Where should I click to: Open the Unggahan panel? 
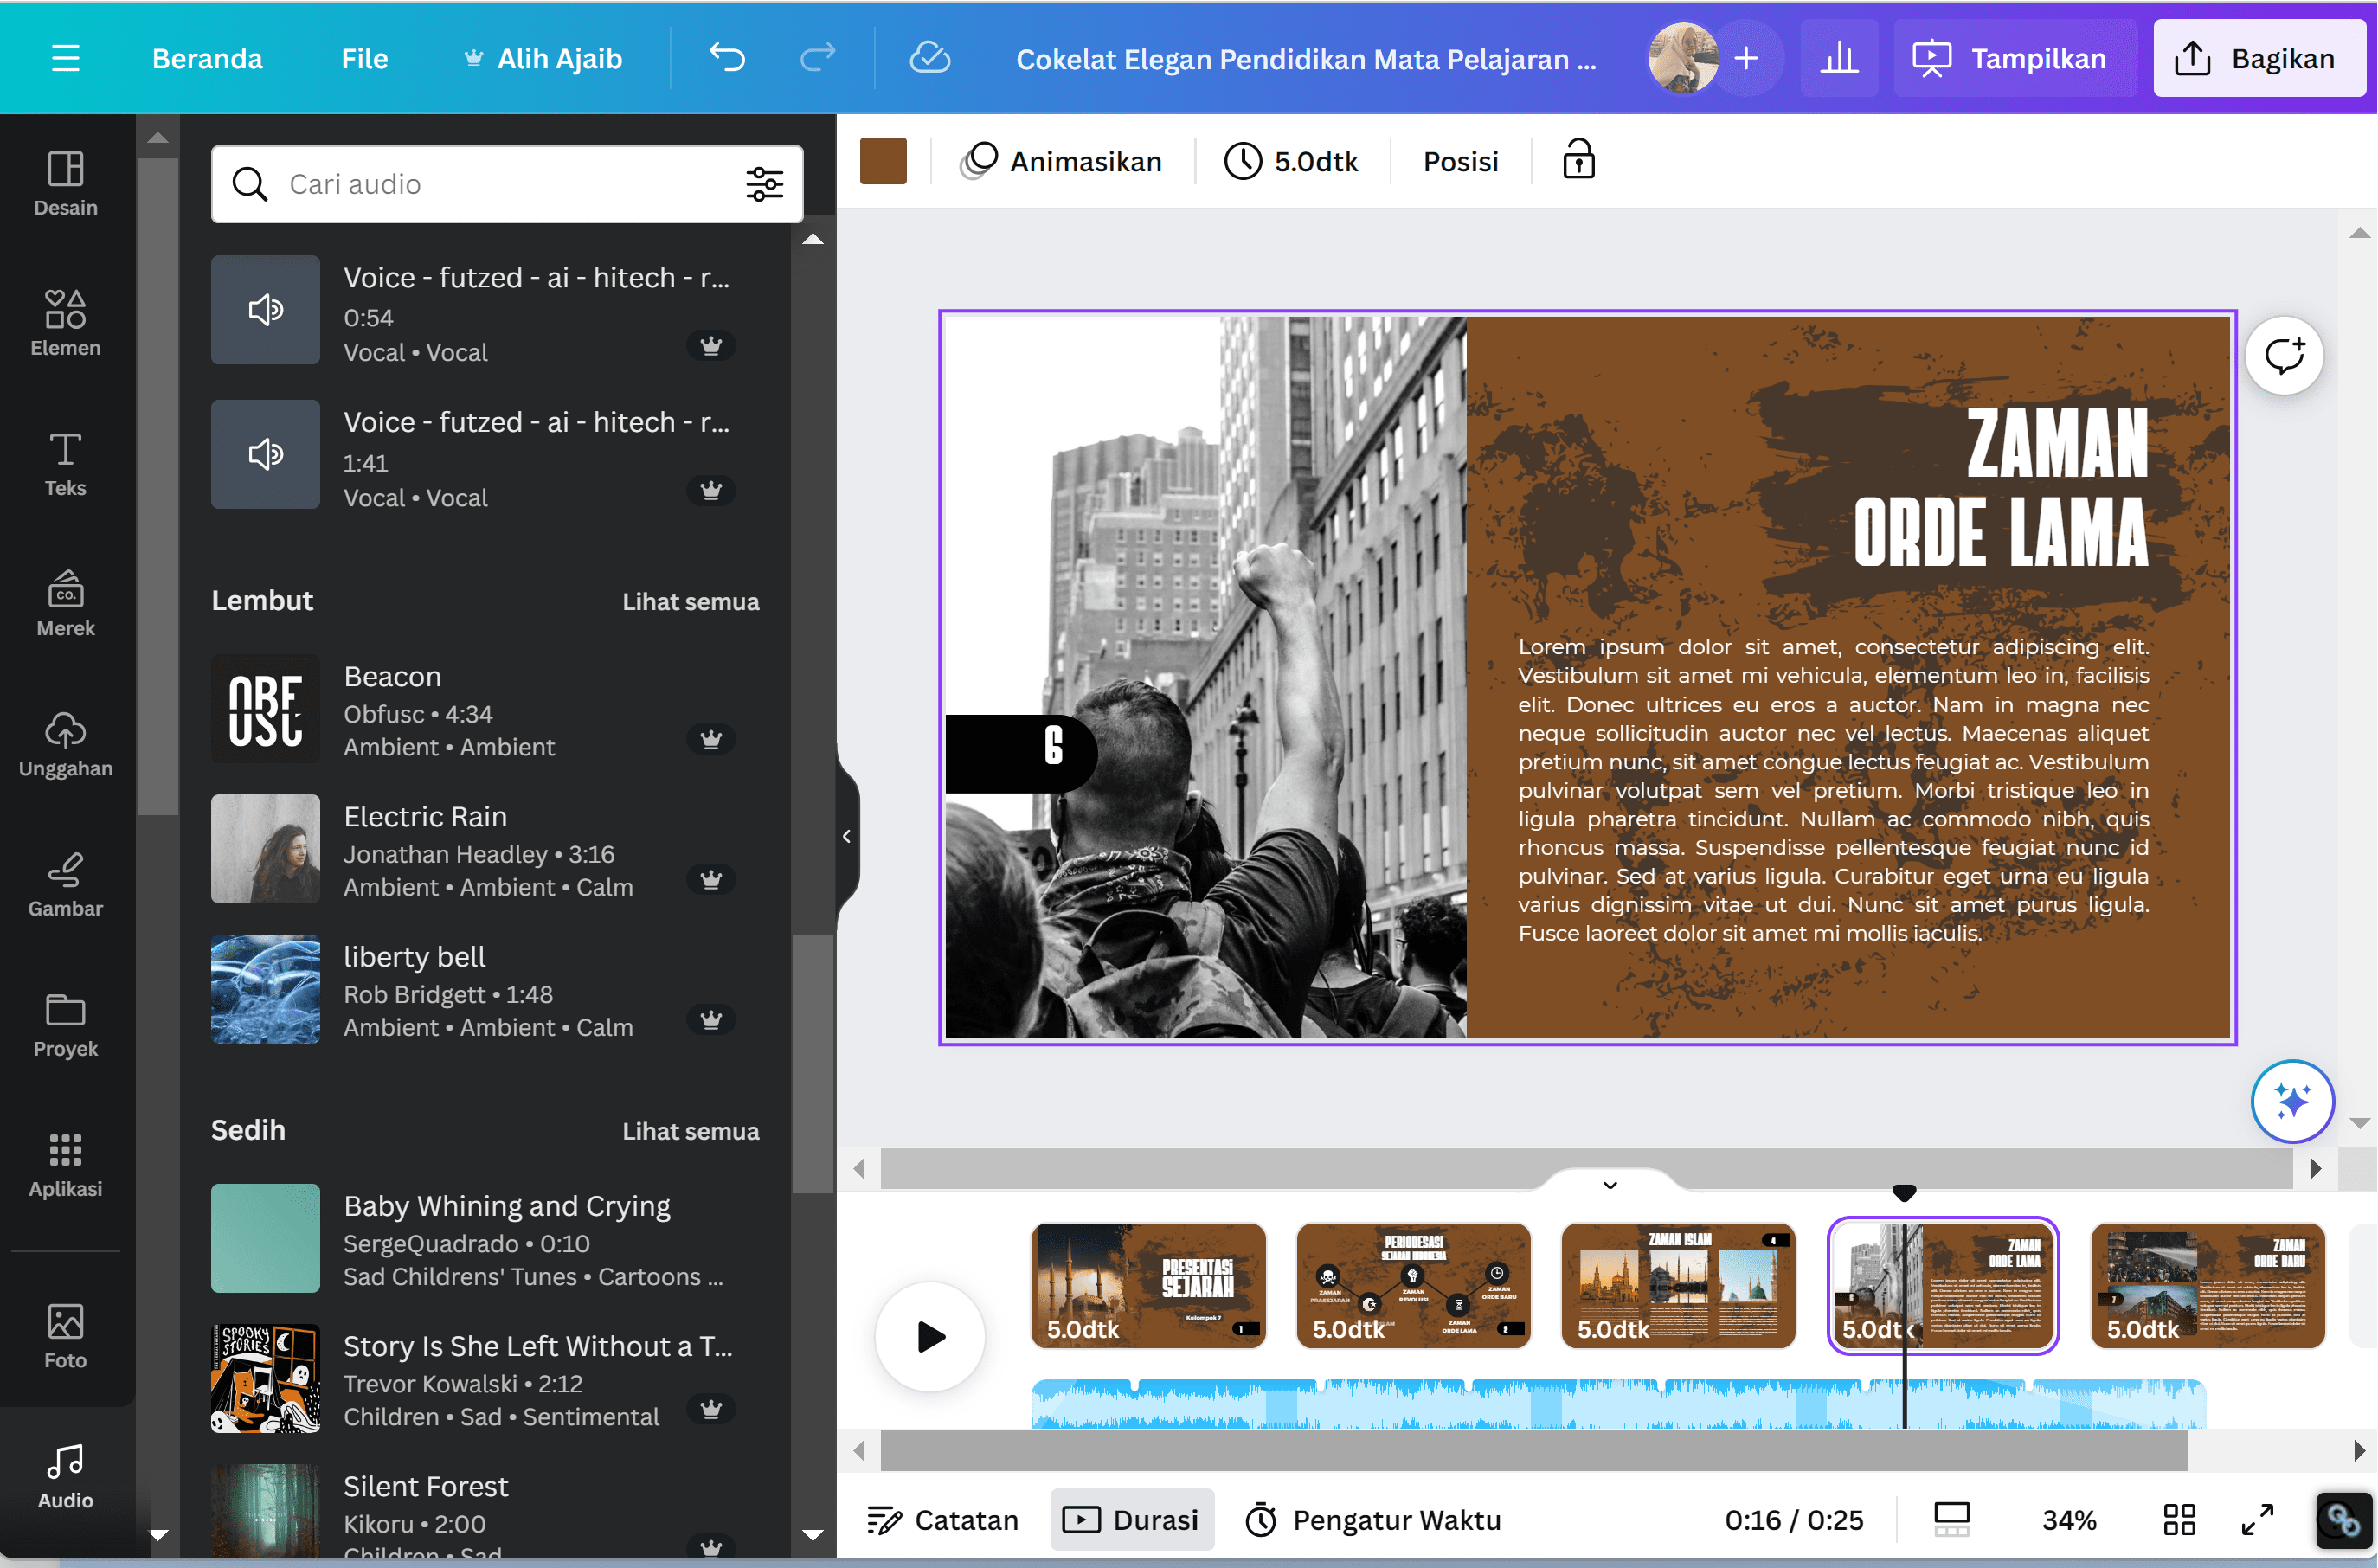tap(64, 744)
